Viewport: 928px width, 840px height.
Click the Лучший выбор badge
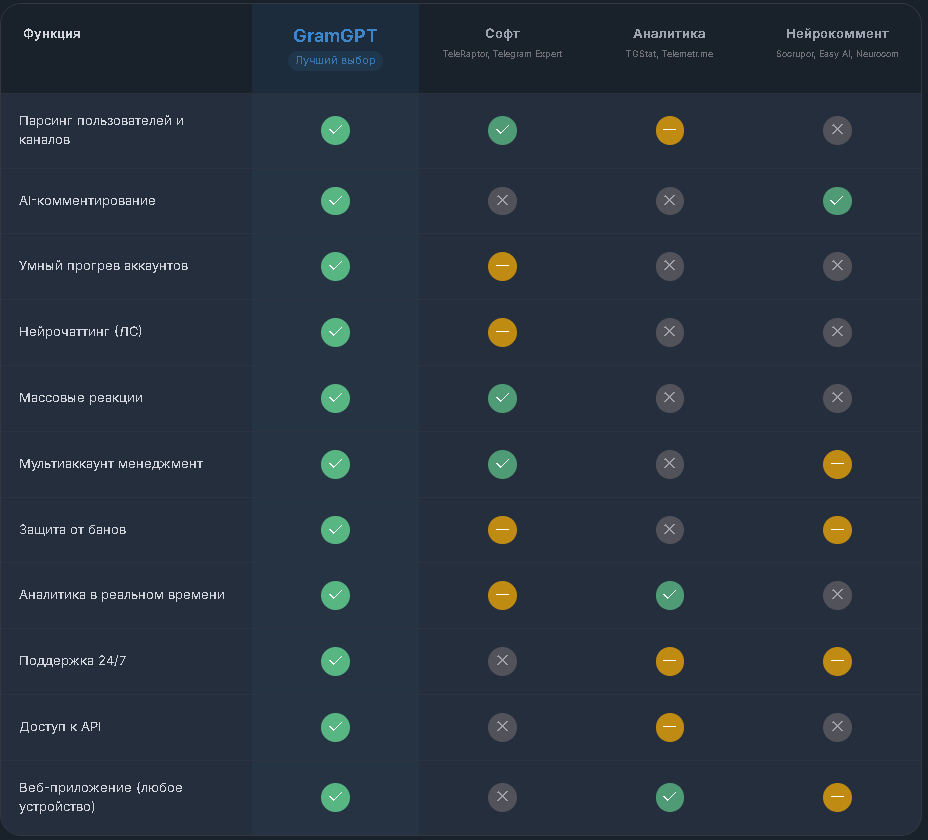click(335, 60)
